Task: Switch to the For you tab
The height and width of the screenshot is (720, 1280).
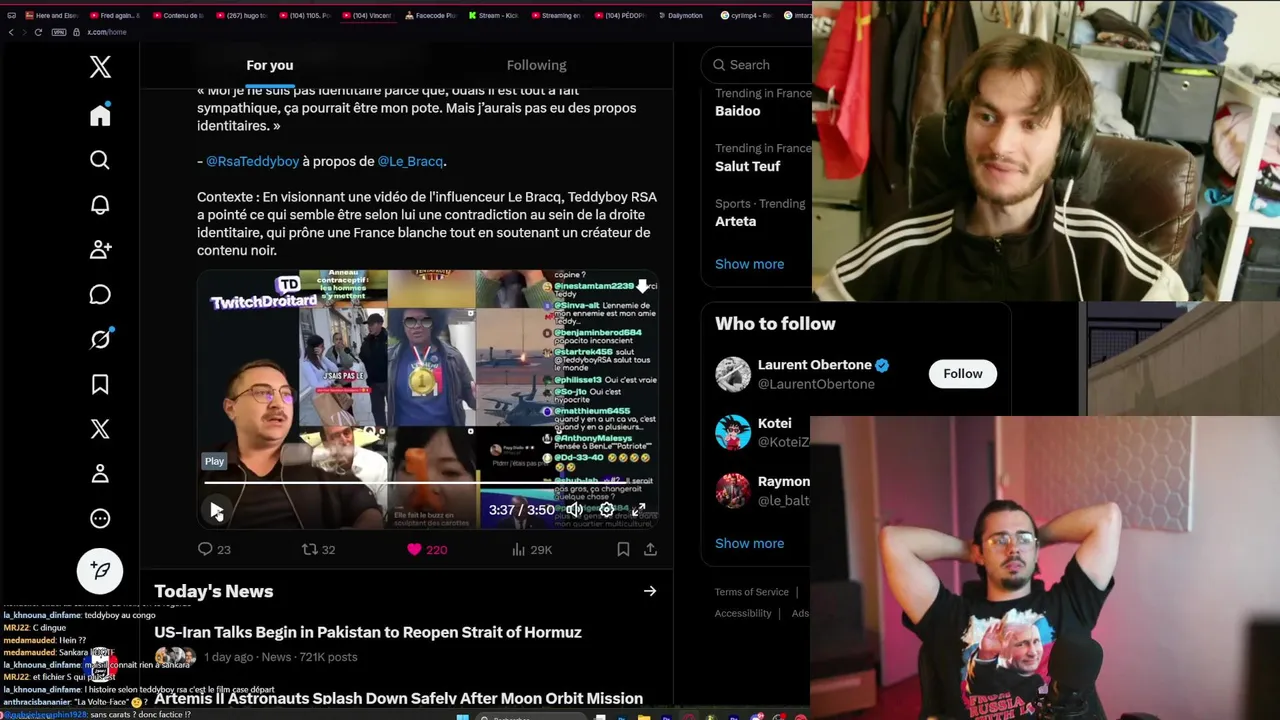Action: coord(270,65)
